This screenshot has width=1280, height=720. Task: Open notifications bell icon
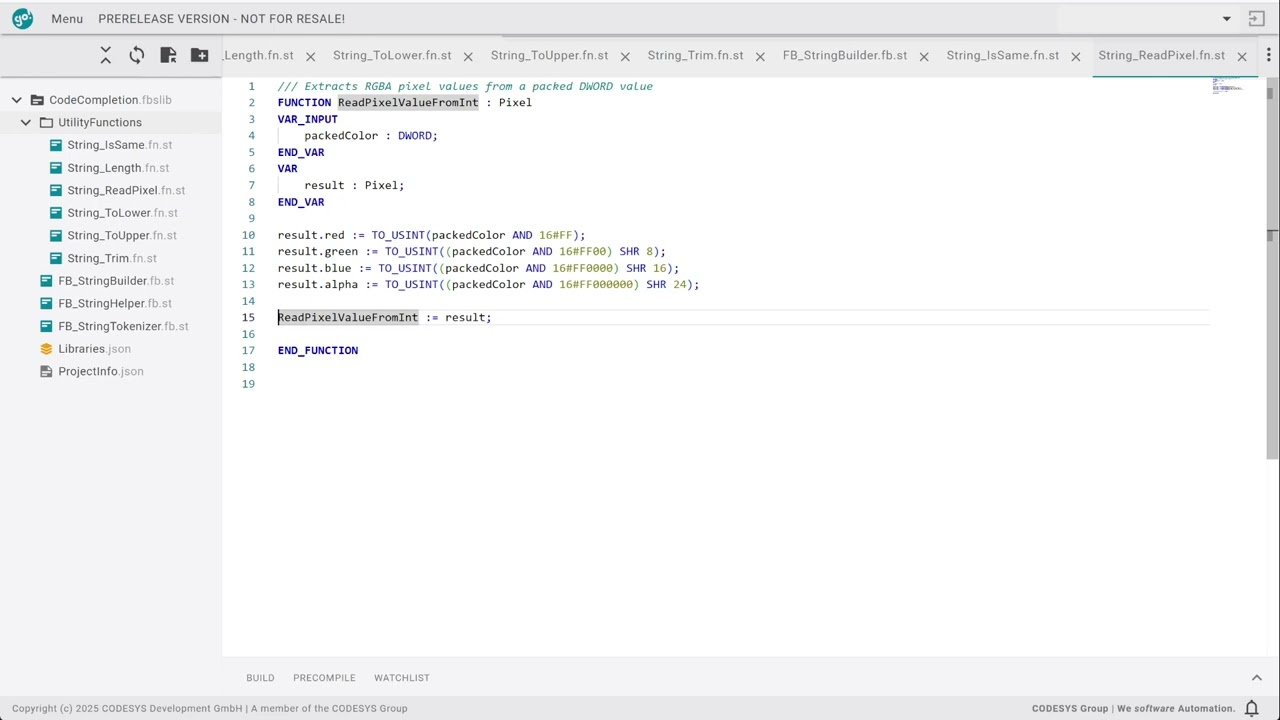(x=1252, y=708)
